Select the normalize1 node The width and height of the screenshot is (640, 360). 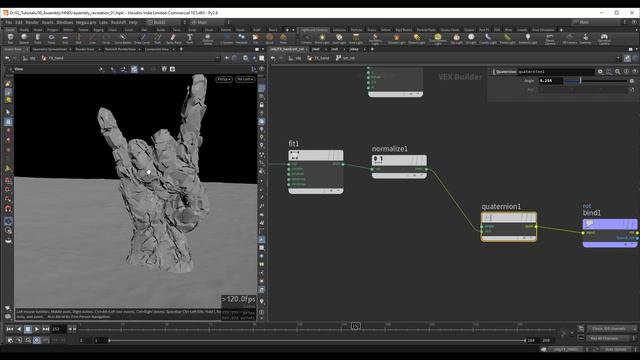tap(399, 166)
